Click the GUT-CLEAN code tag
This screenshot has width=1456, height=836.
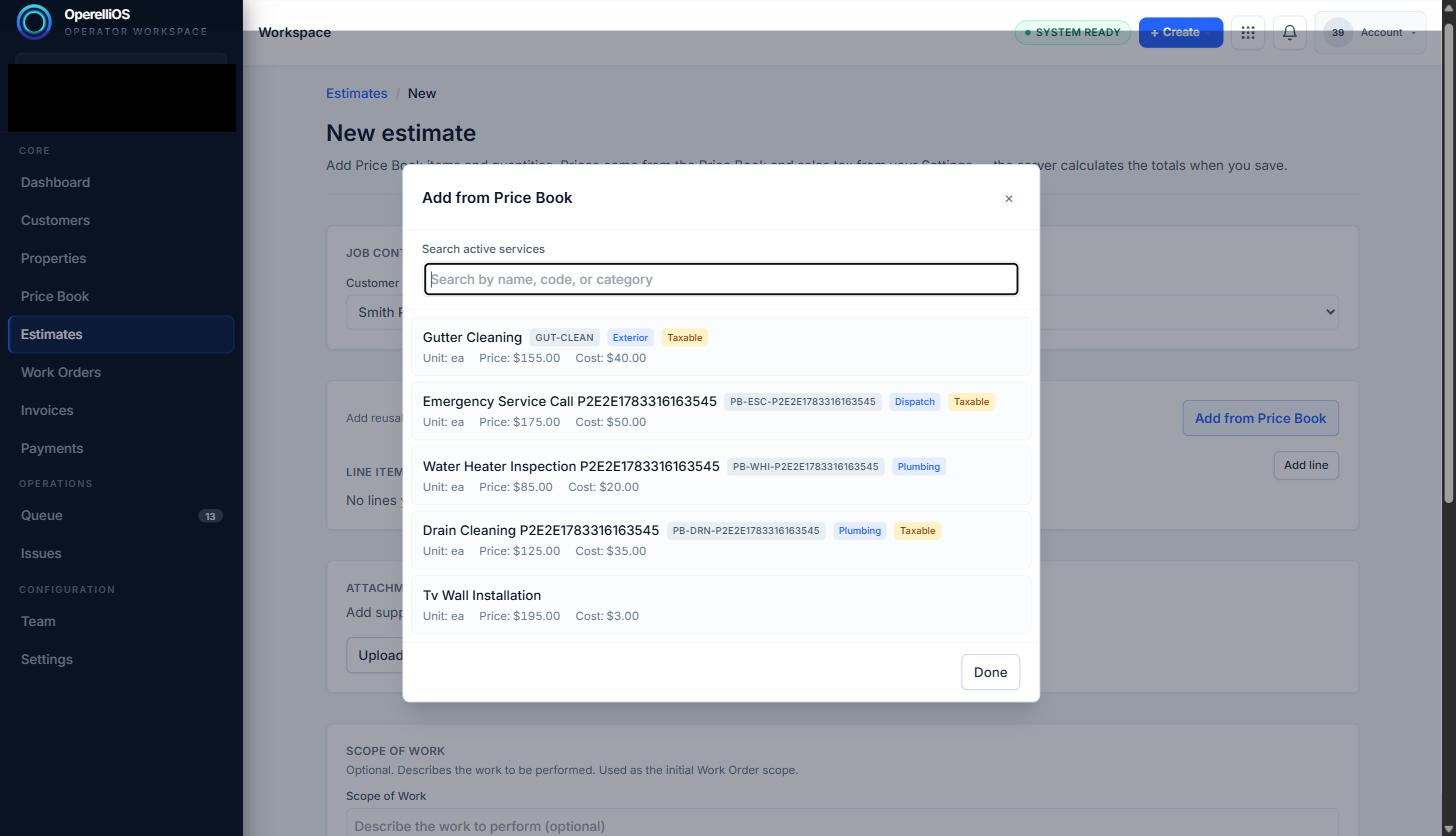564,338
